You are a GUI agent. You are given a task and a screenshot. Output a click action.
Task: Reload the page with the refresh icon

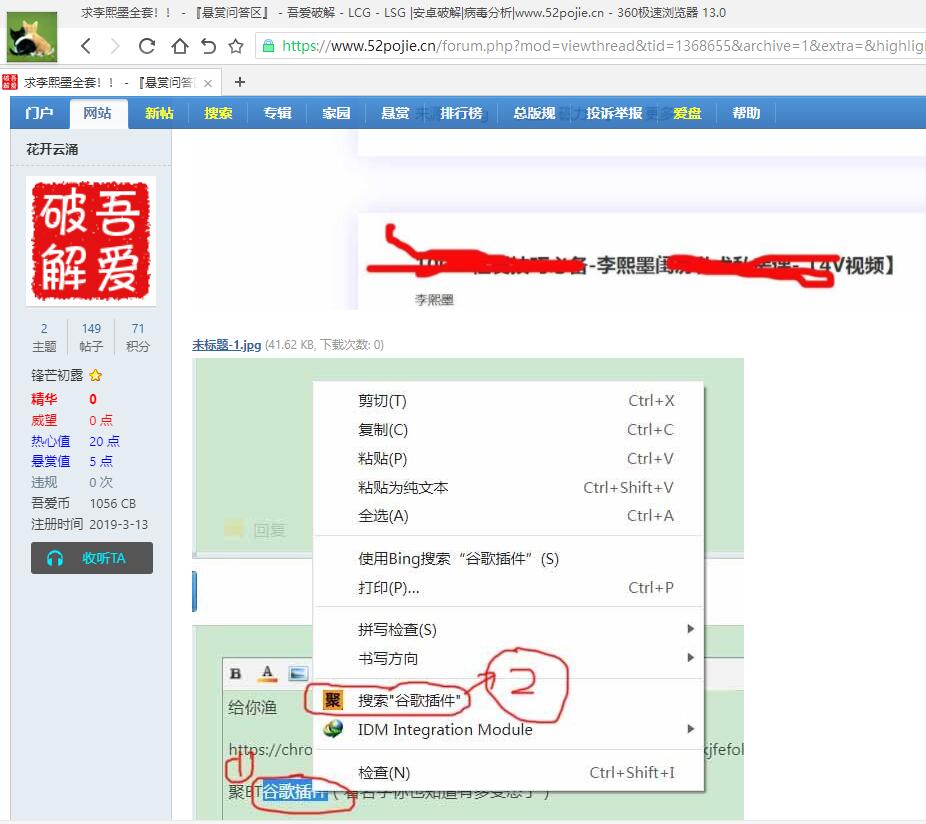(147, 46)
